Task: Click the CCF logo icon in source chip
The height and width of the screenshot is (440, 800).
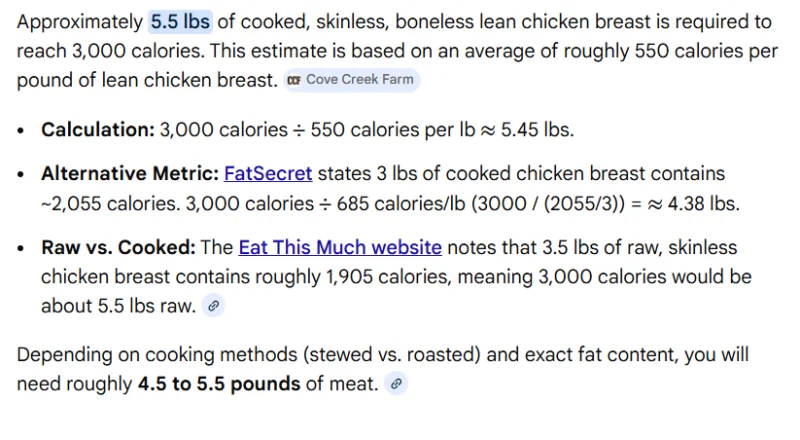Action: pyautogui.click(x=293, y=80)
